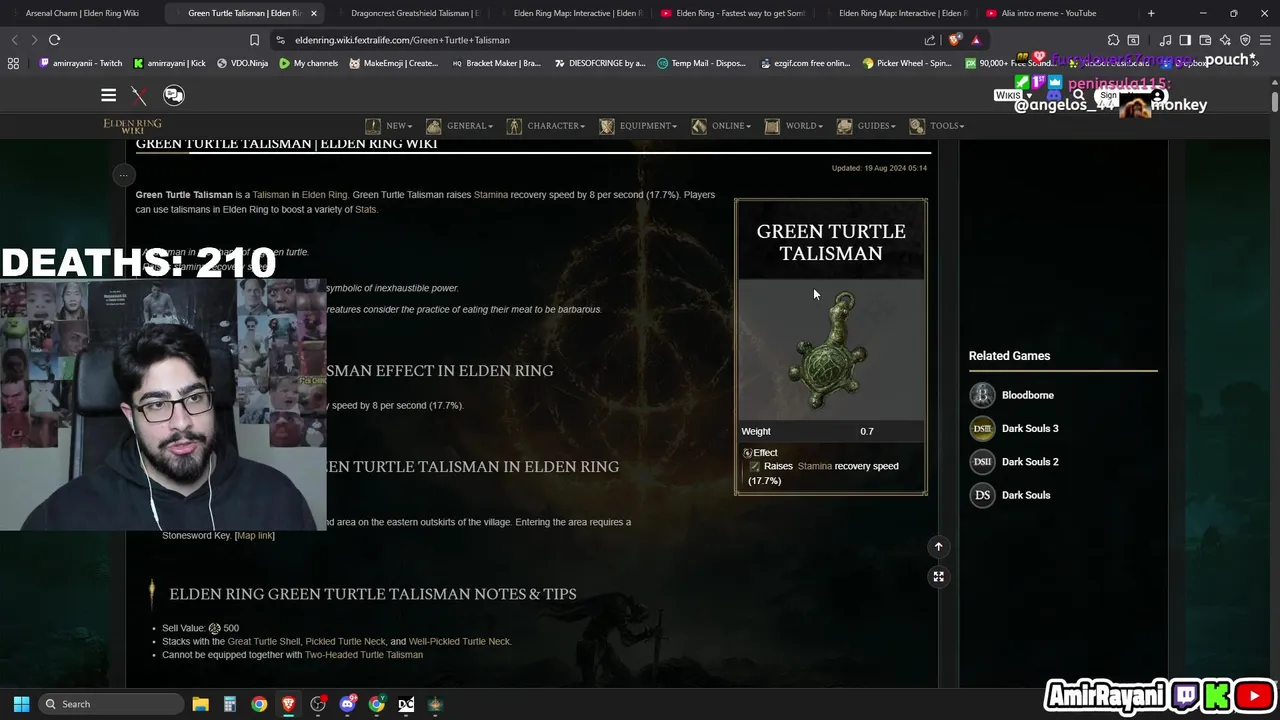Click the share icon in address bar

(x=930, y=40)
